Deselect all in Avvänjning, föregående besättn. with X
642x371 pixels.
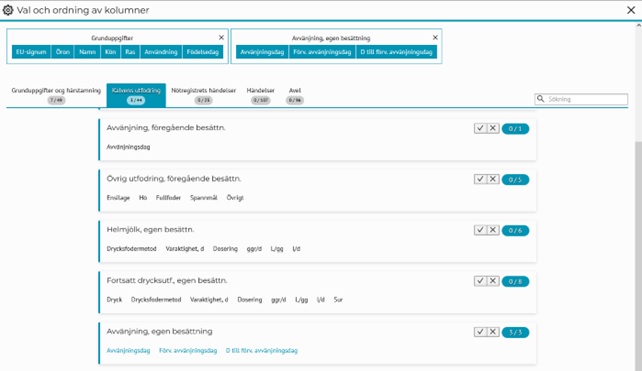pos(493,129)
